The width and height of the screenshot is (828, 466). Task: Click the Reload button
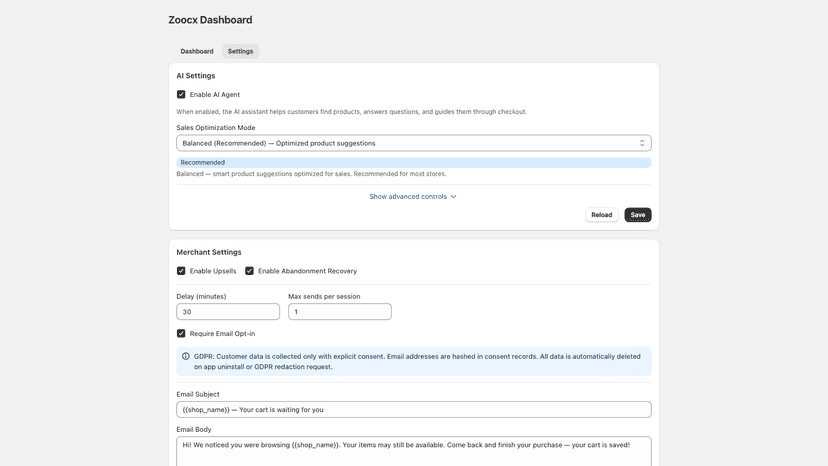[601, 215]
